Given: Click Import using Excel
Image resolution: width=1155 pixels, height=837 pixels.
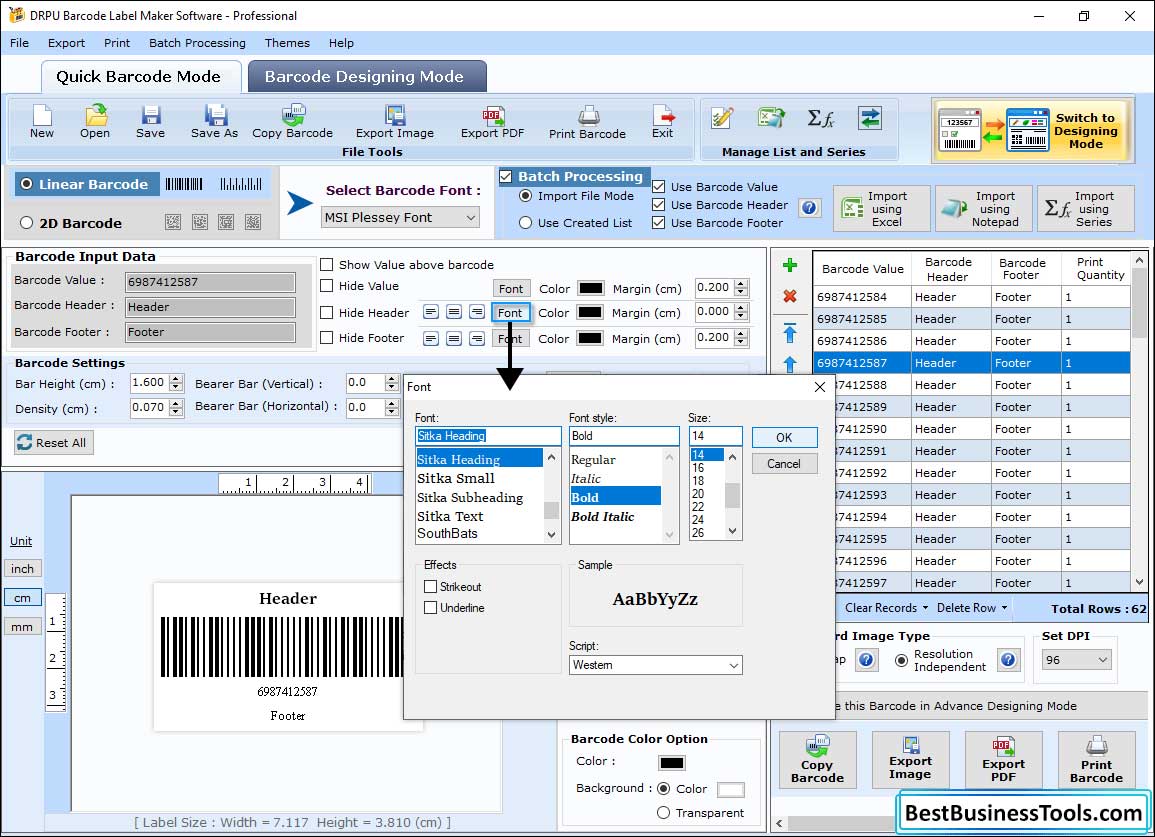Looking at the screenshot, I should pyautogui.click(x=882, y=209).
